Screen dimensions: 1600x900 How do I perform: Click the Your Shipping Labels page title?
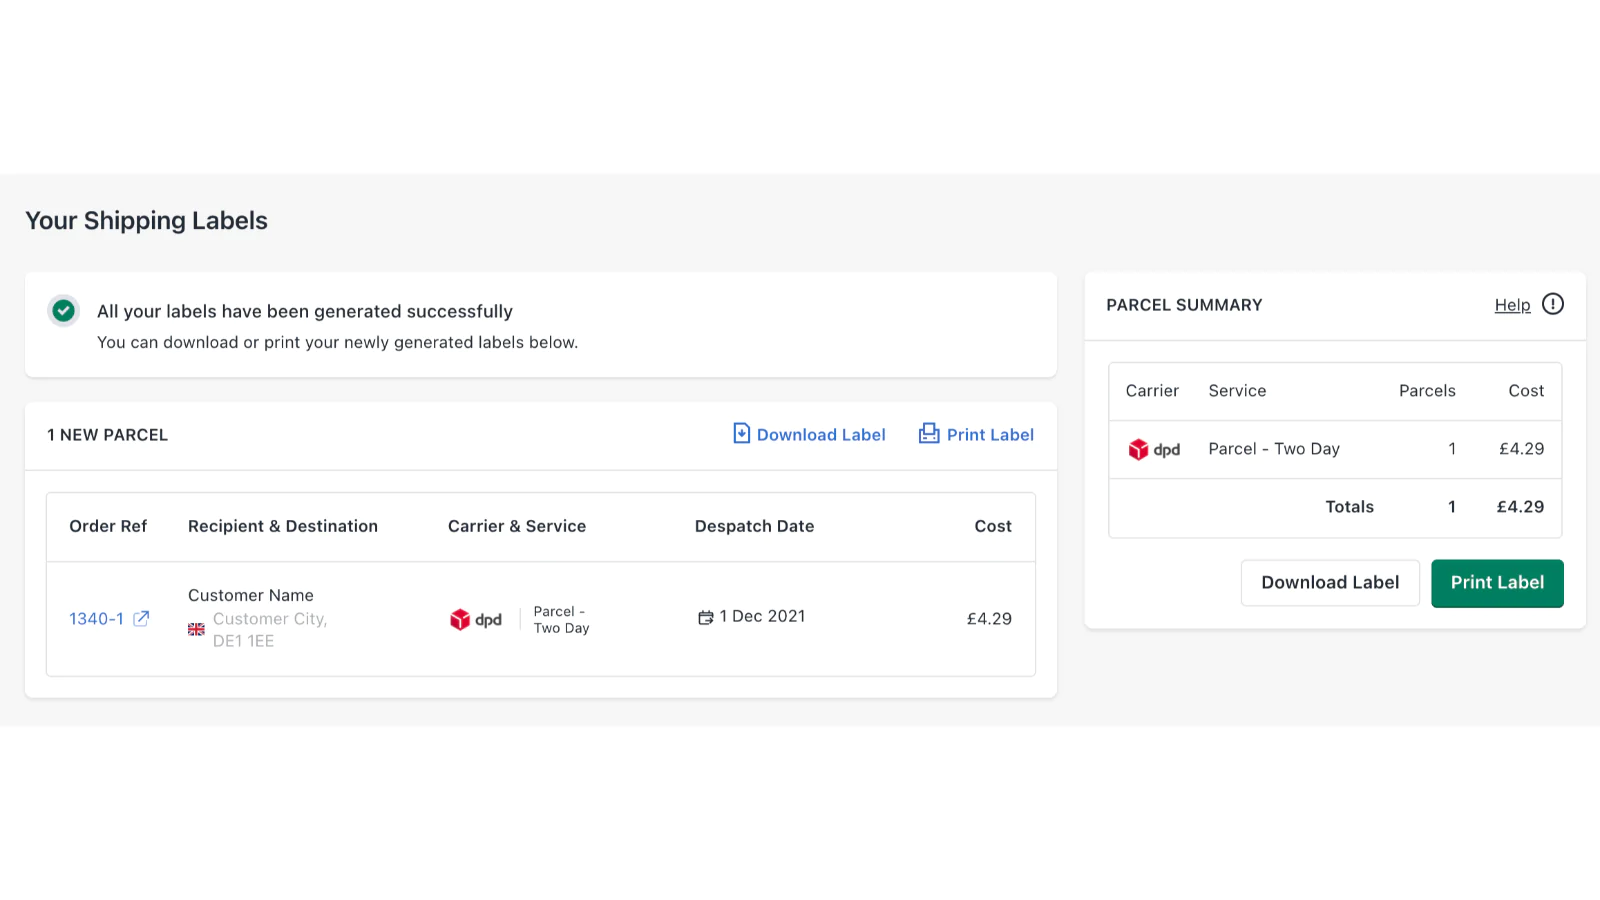146,221
